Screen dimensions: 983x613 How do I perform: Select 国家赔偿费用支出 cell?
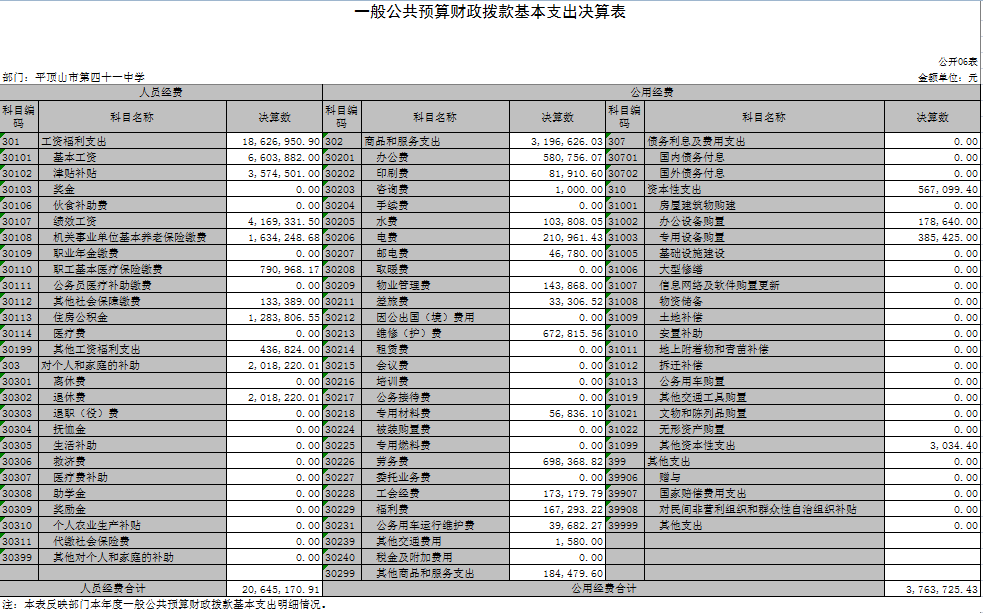tap(765, 493)
